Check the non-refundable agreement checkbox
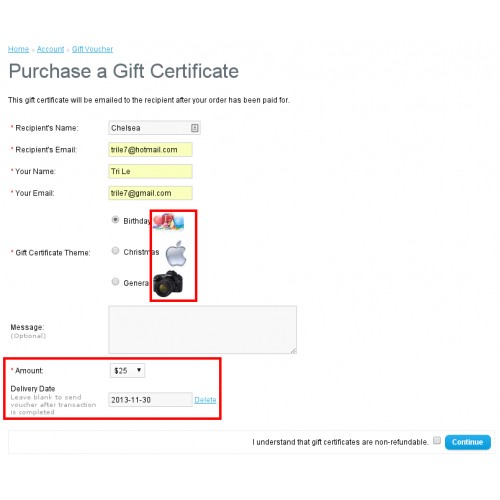 click(x=437, y=440)
